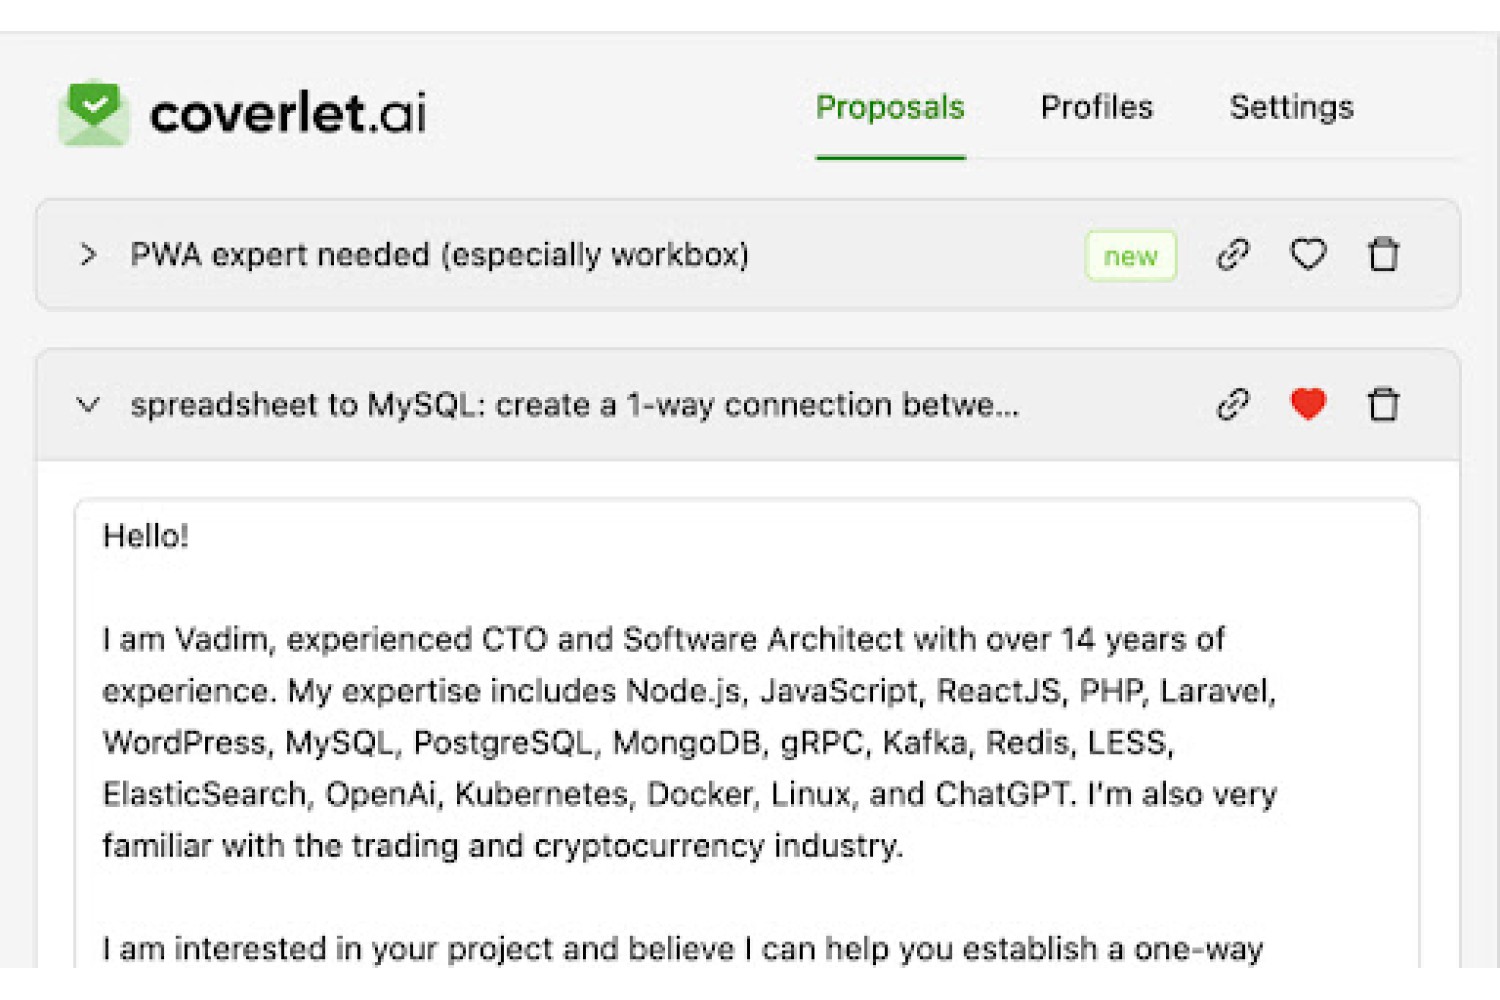Switch to the Profiles tab
The height and width of the screenshot is (1000, 1500).
point(1097,107)
